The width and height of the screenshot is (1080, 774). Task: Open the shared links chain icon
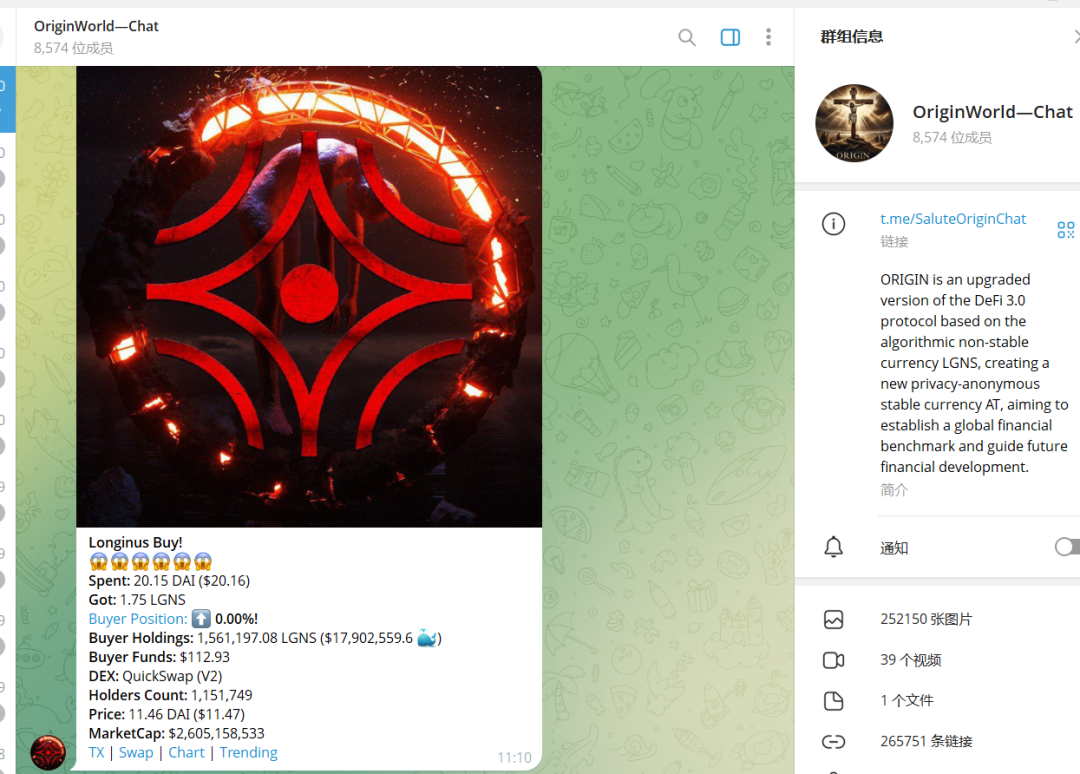833,742
